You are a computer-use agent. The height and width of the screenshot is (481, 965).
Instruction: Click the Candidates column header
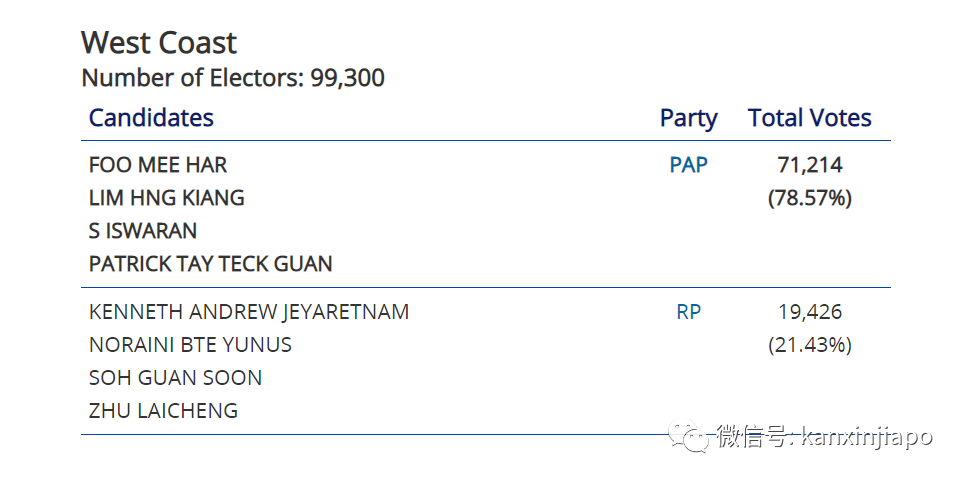(x=151, y=118)
